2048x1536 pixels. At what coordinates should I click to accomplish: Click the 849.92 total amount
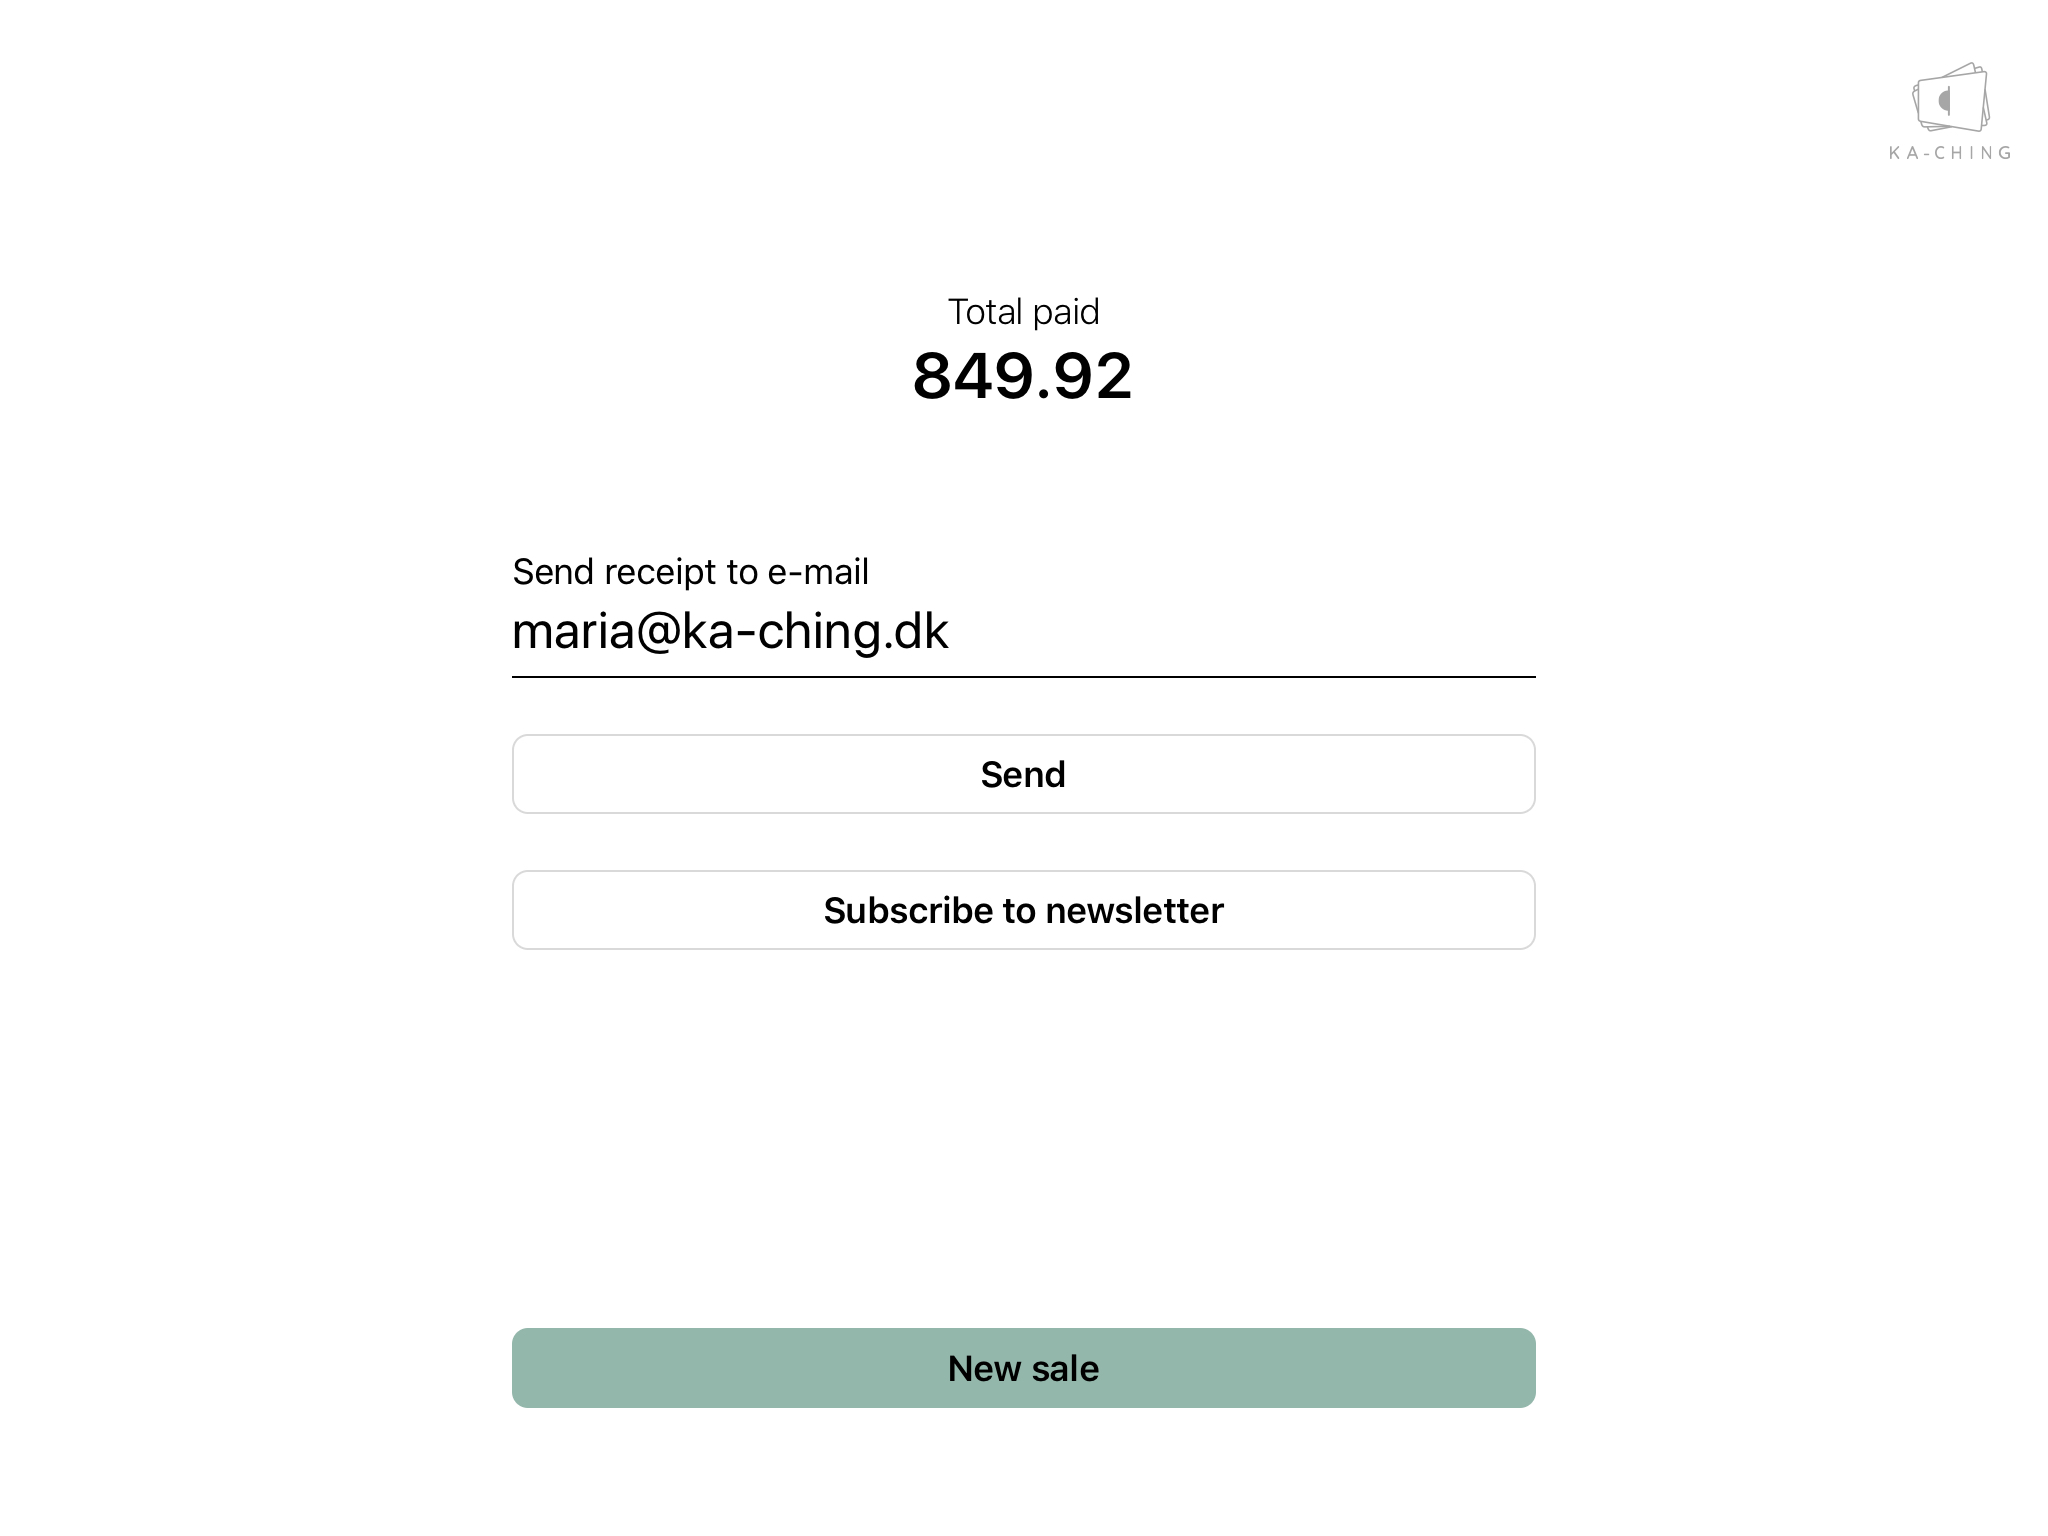1022,377
